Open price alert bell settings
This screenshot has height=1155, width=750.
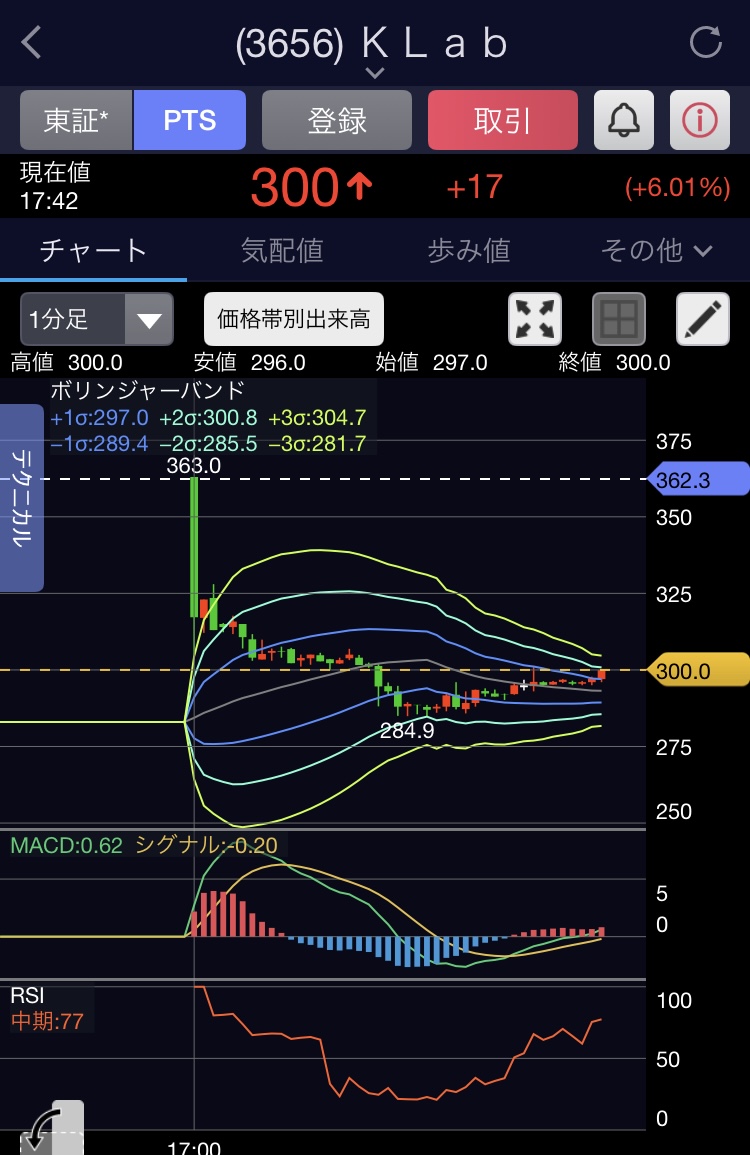tap(624, 120)
